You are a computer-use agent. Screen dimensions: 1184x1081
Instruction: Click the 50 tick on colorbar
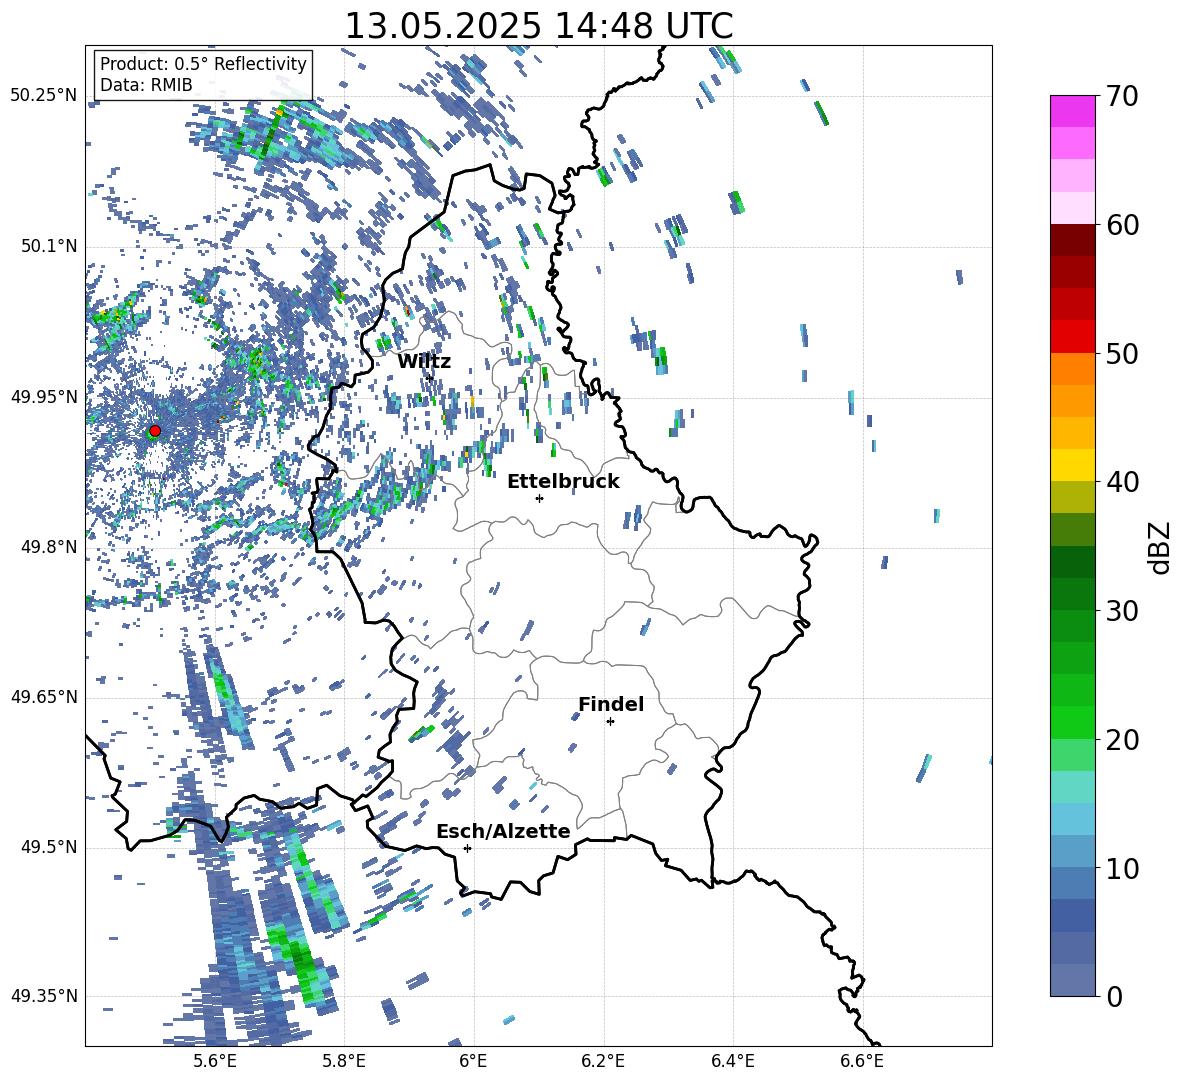[x=1122, y=353]
